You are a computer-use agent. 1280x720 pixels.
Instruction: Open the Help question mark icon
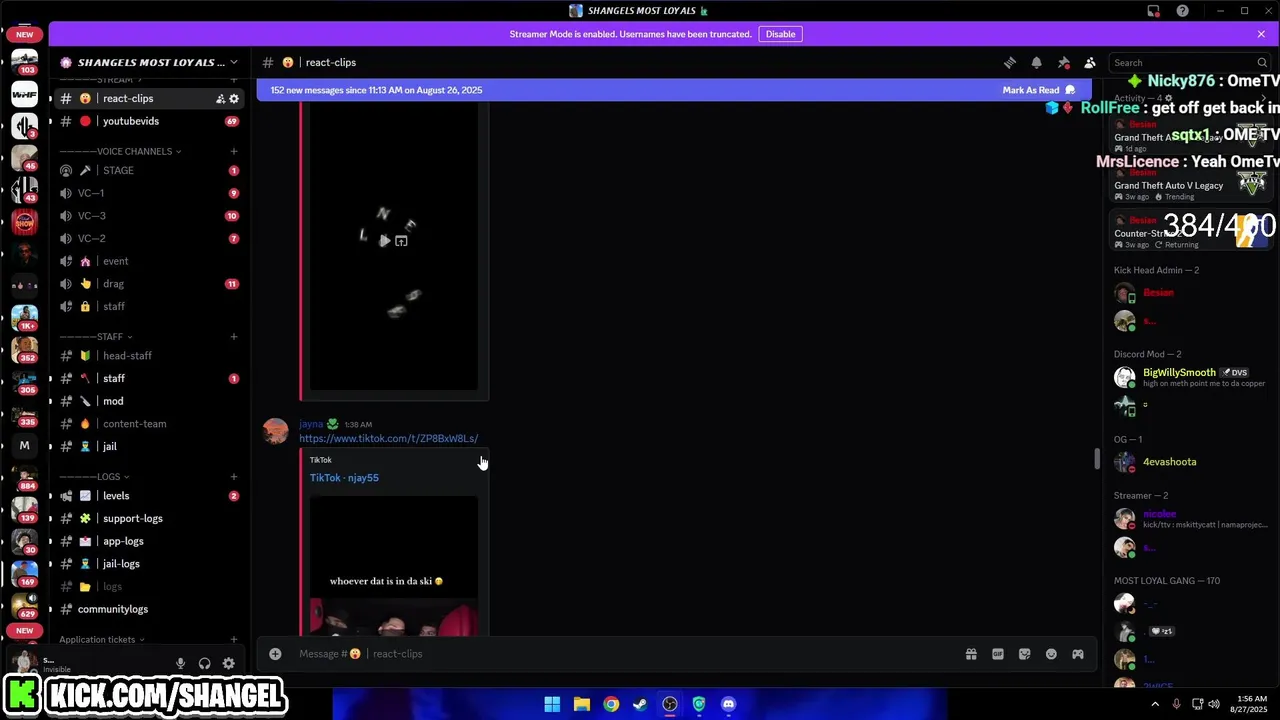1183,11
